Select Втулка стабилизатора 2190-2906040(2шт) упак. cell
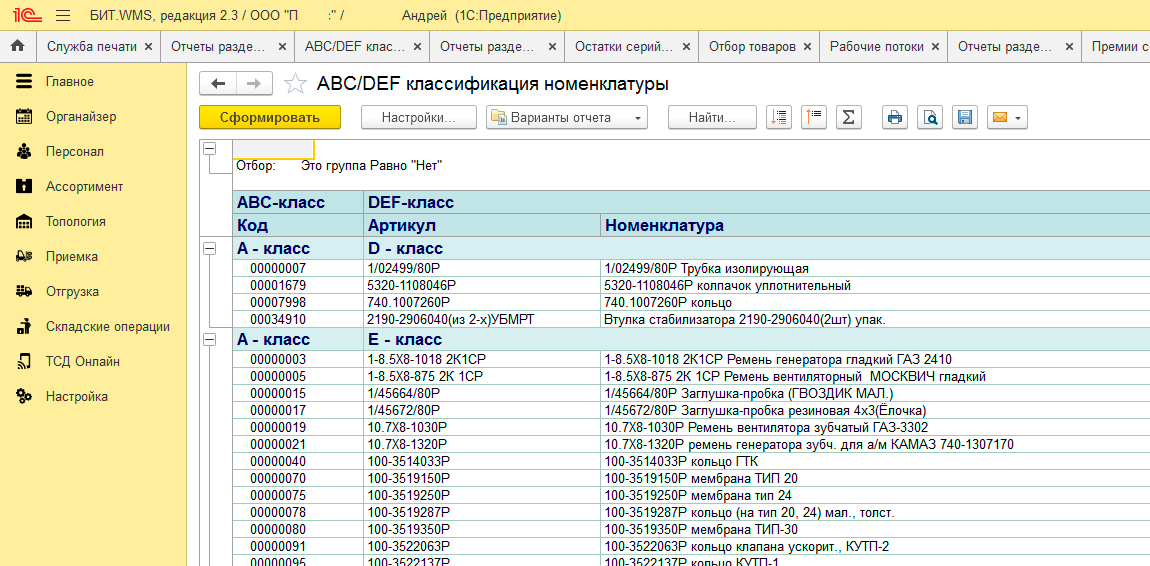Screen dimensions: 1150x566 [x=875, y=320]
